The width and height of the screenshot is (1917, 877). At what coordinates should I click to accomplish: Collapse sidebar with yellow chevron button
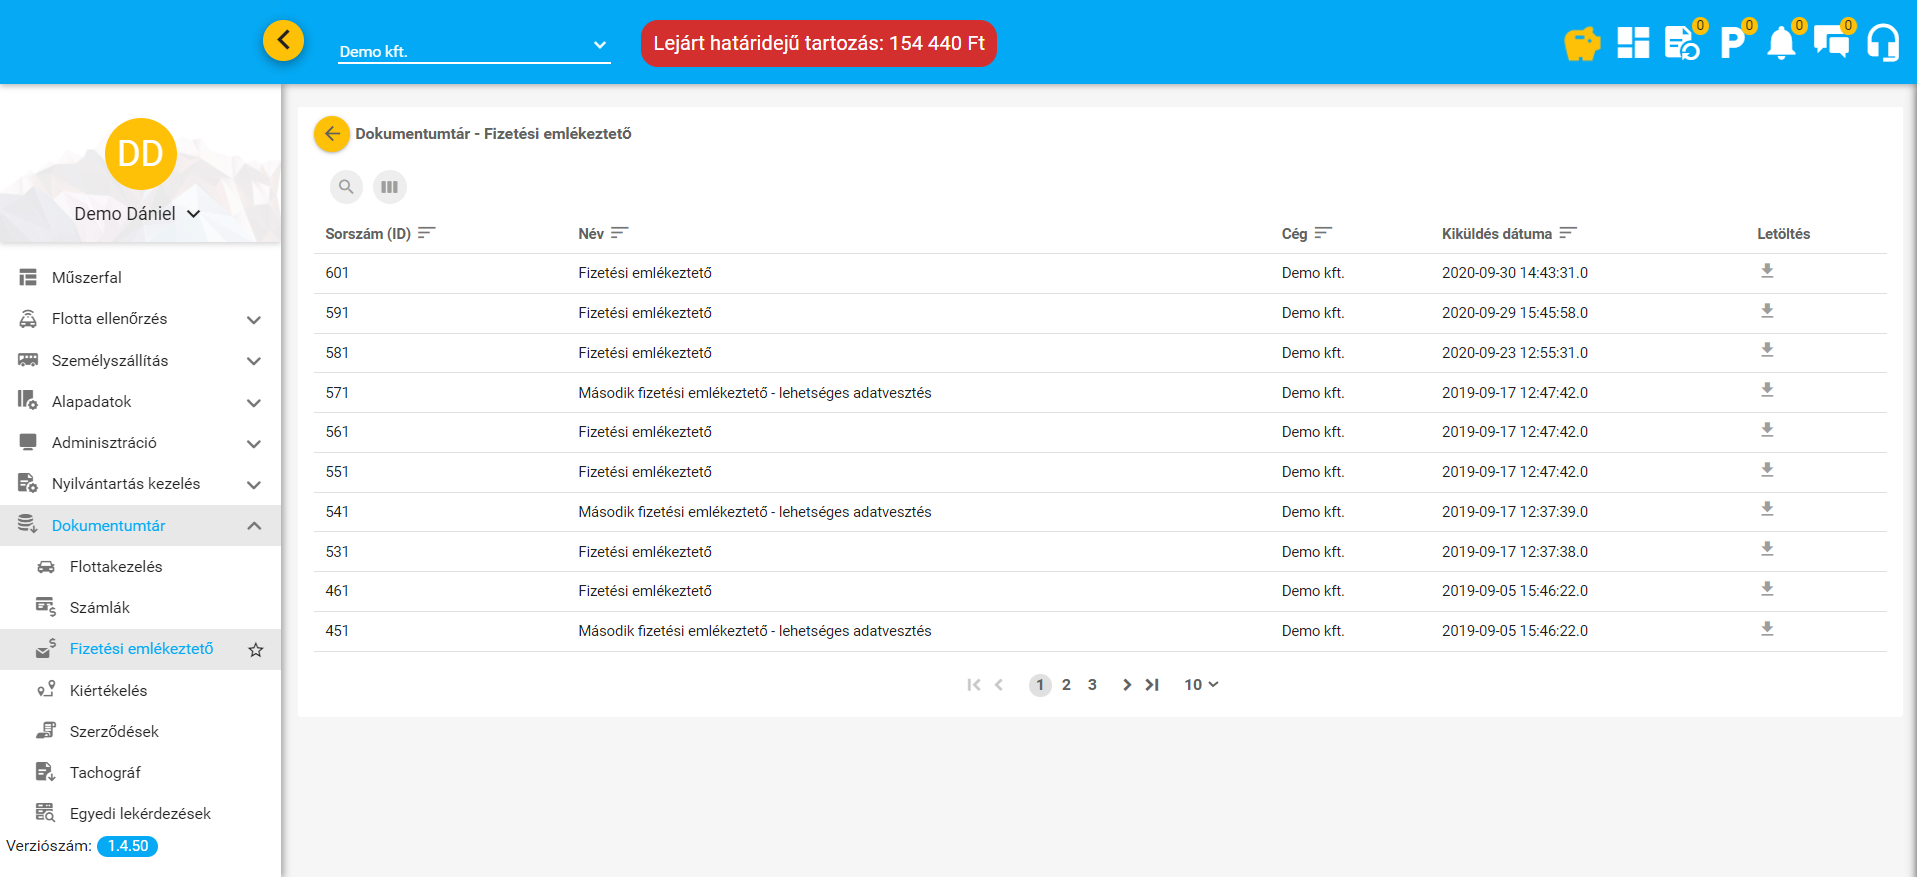point(283,41)
